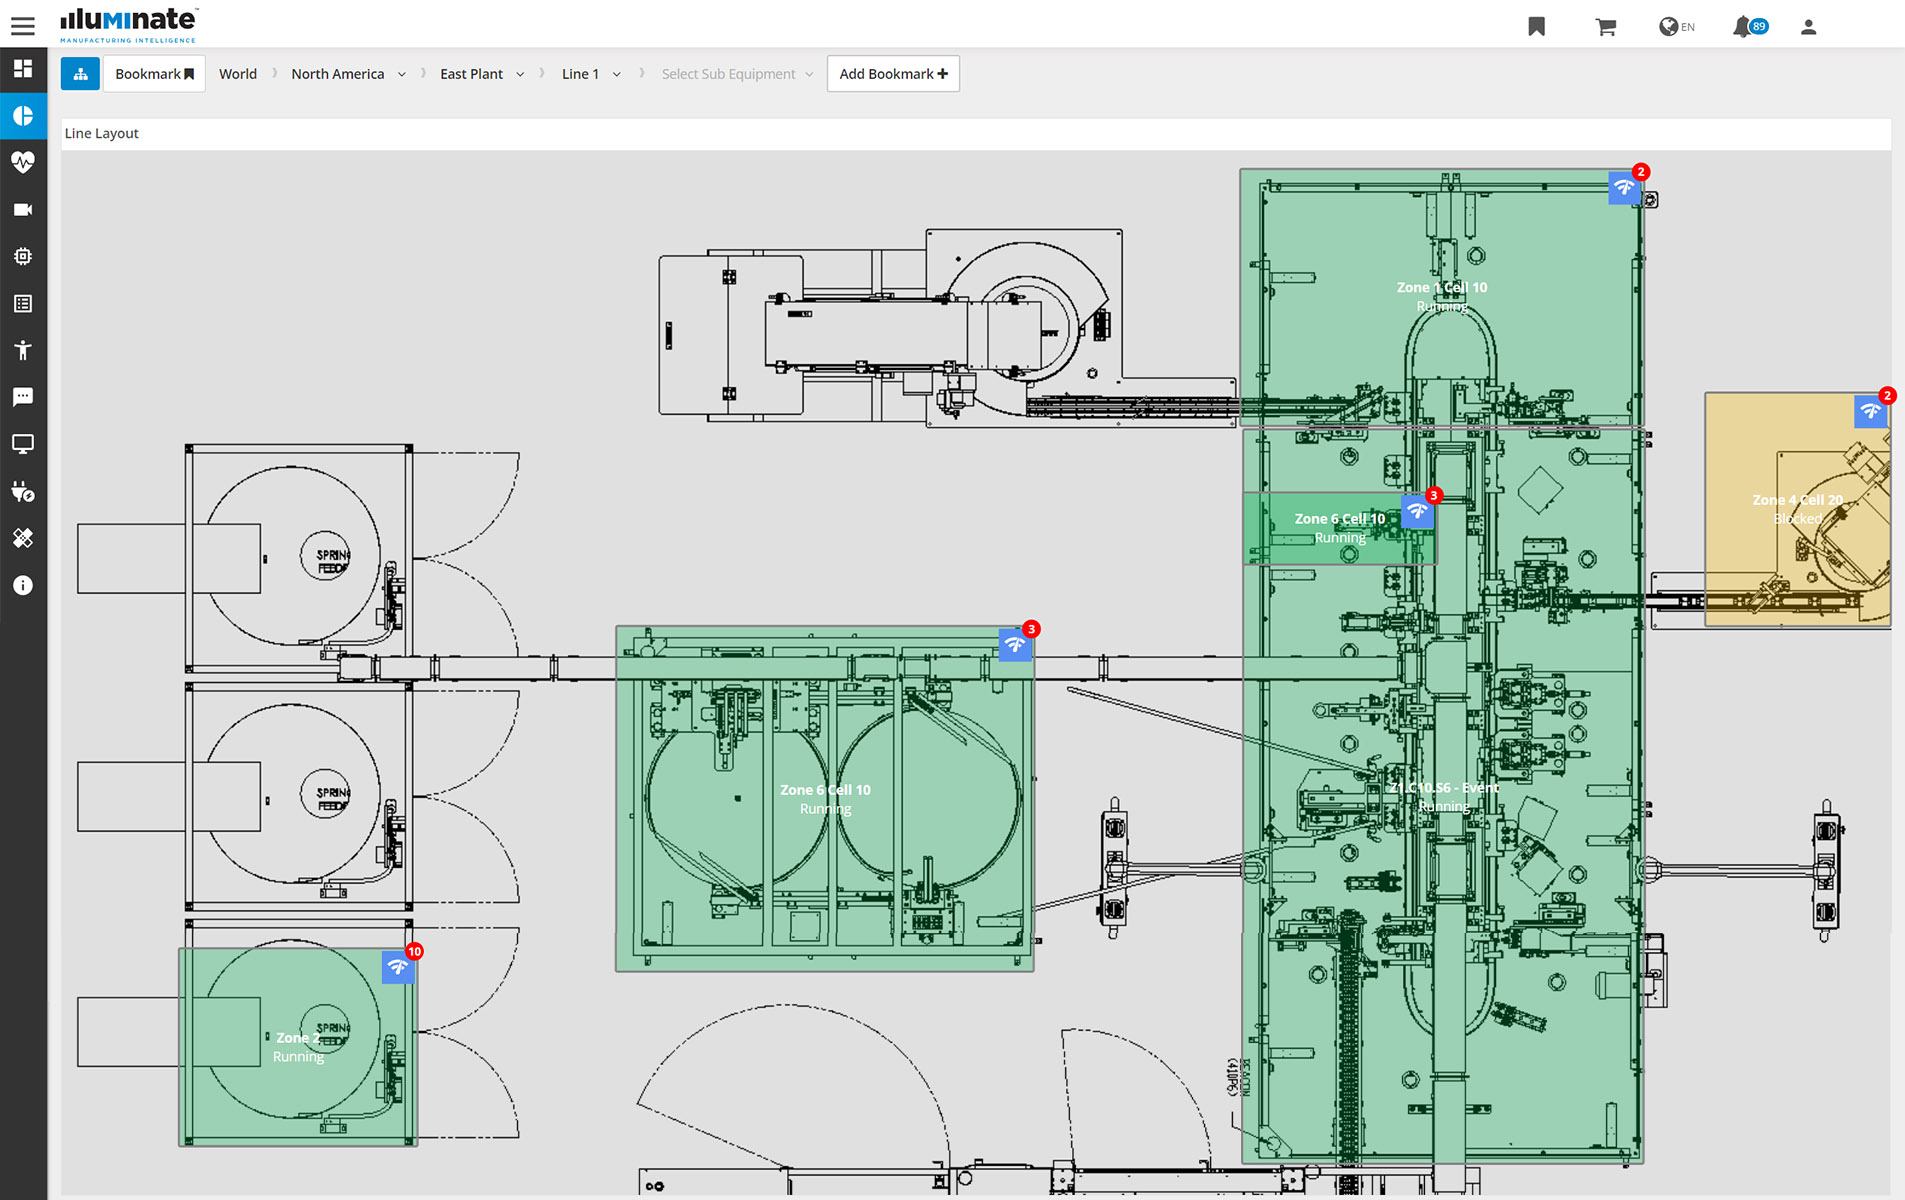Expand the Line 1 dropdown

point(590,73)
